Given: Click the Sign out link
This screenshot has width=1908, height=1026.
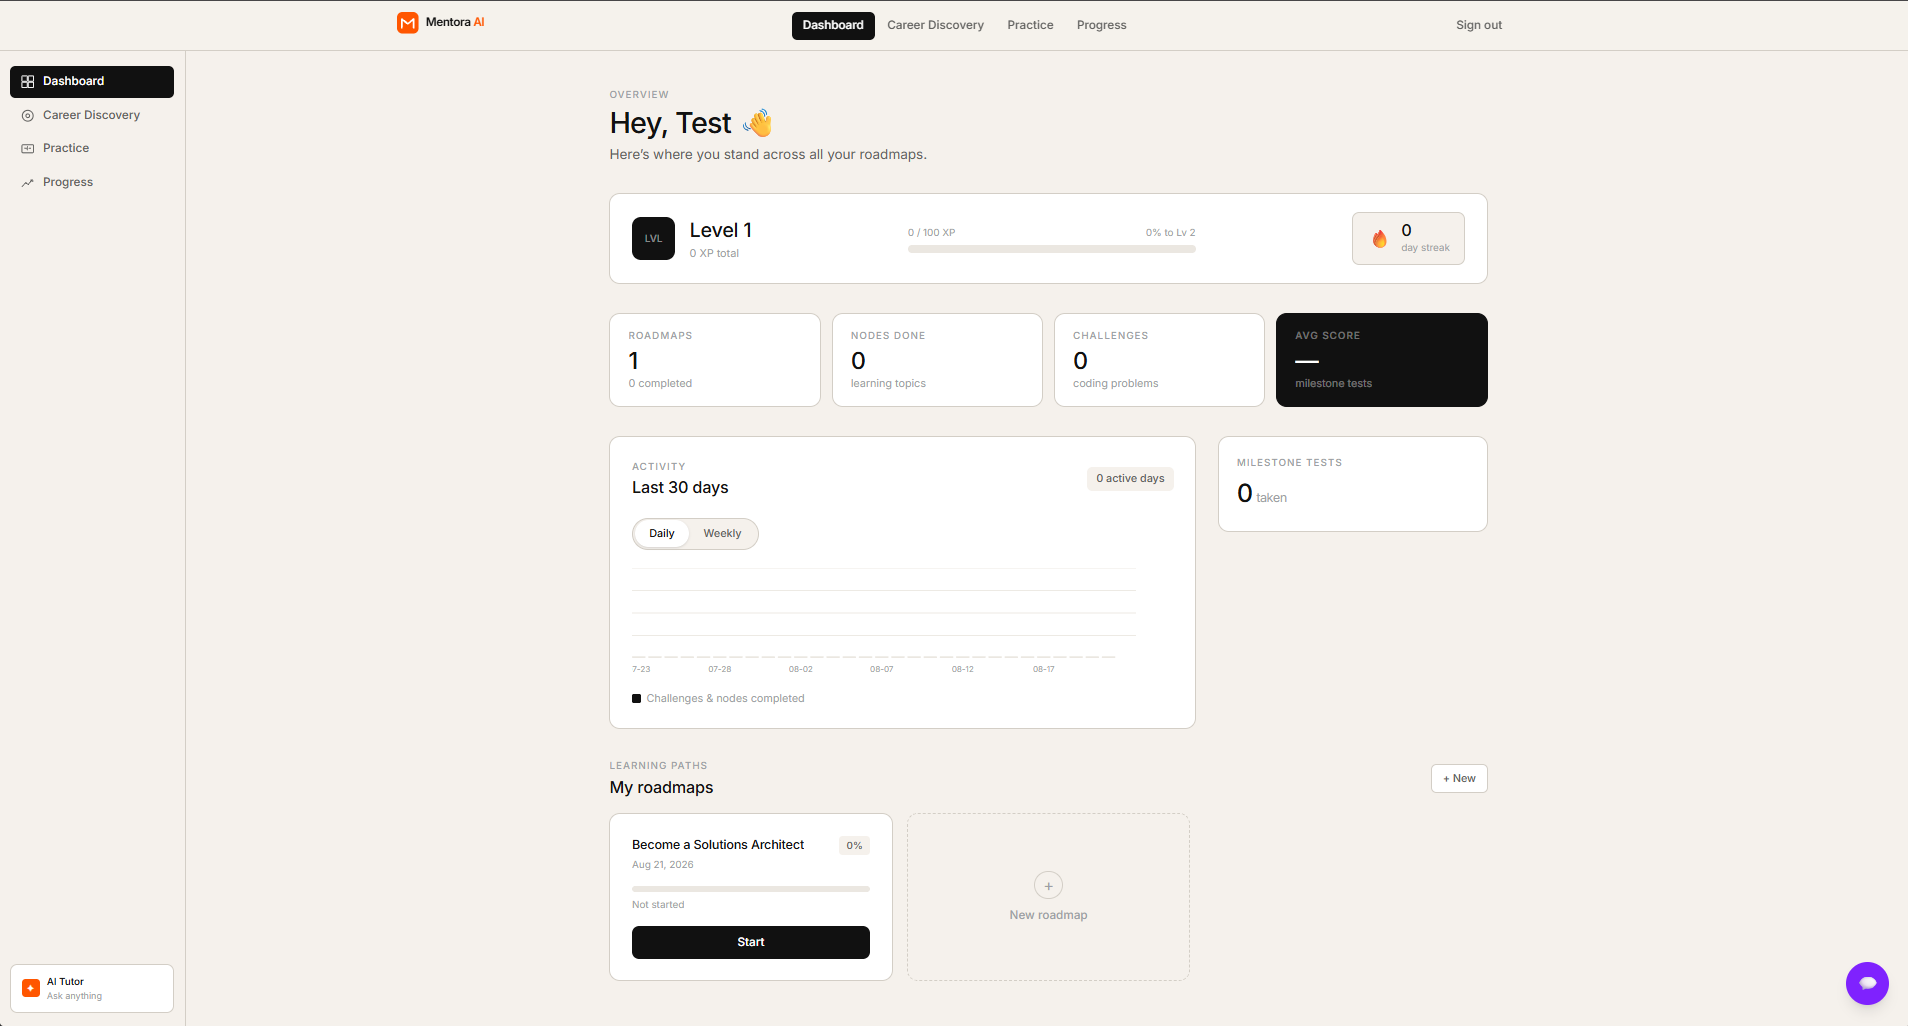Looking at the screenshot, I should coord(1478,26).
